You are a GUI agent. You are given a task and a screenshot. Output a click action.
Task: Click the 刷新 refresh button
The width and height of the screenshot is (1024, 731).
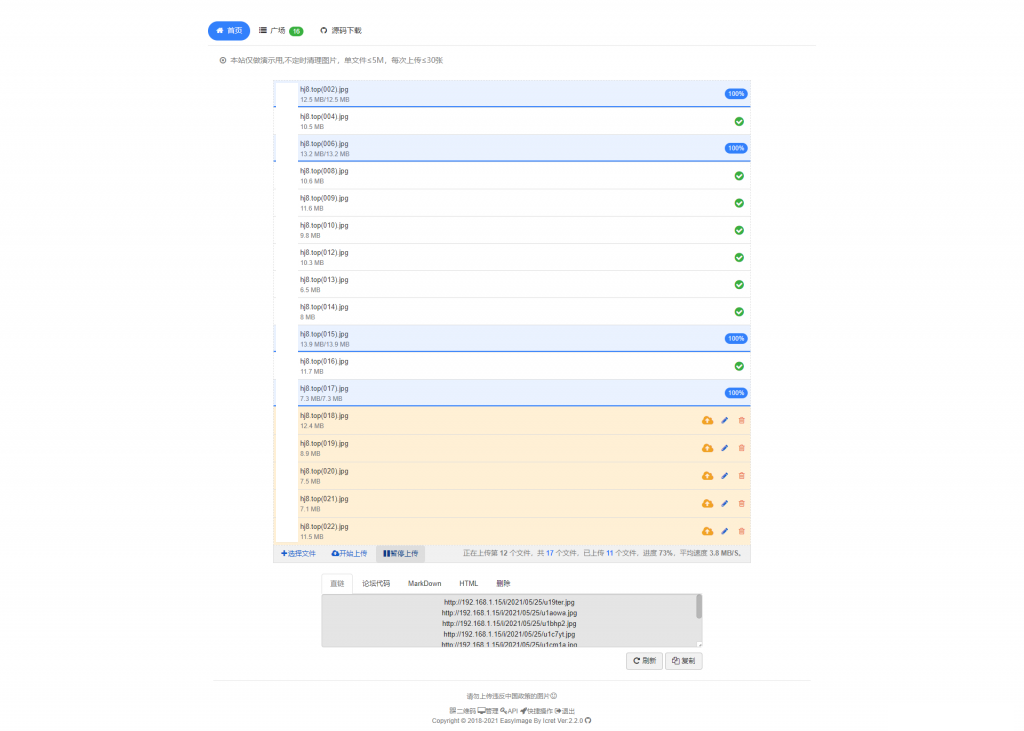pyautogui.click(x=643, y=661)
